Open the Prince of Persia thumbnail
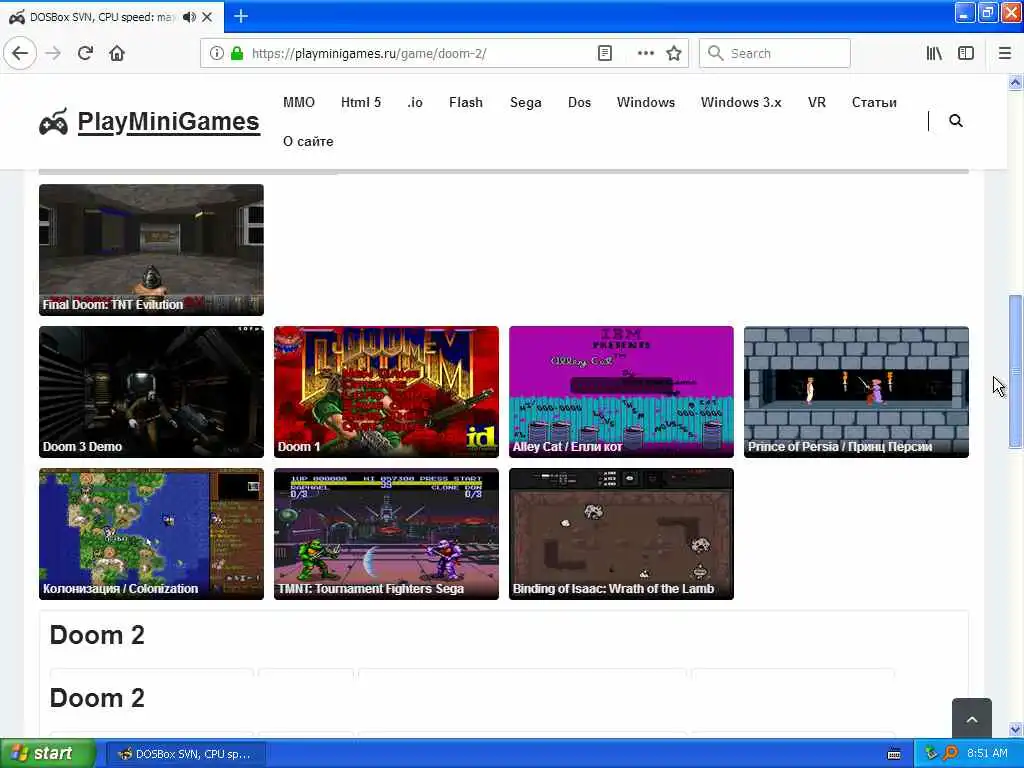This screenshot has width=1024, height=768. pos(857,392)
